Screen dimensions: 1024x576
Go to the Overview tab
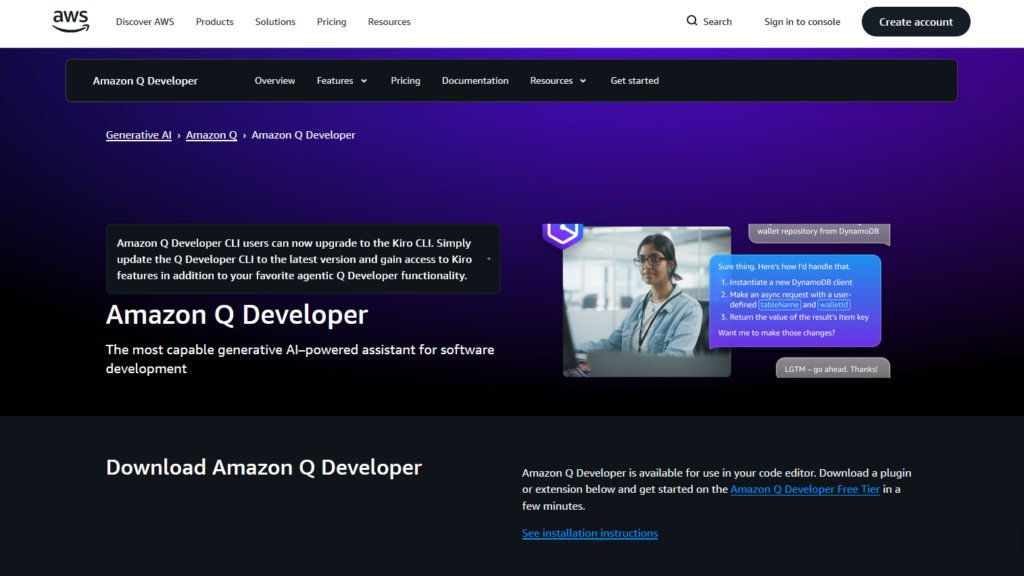tap(275, 81)
